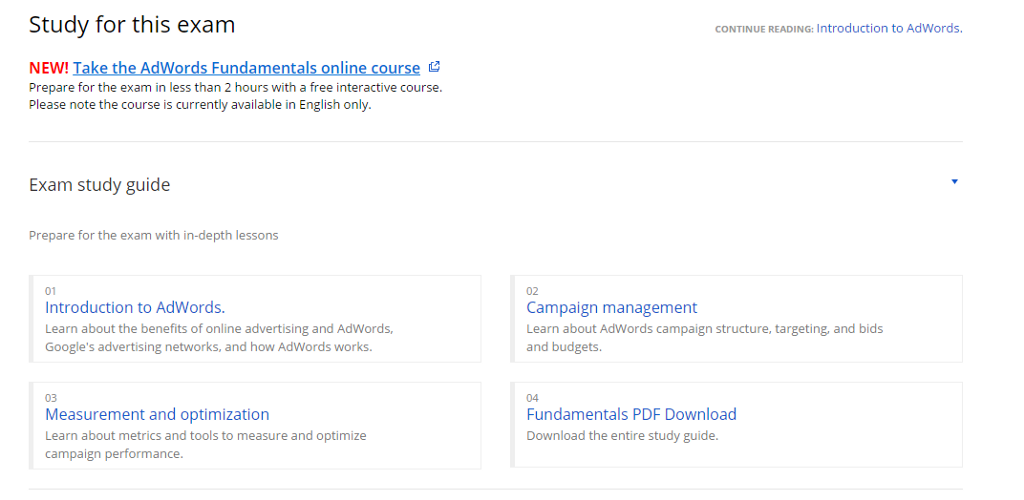Click the CONTINUE READING label text
This screenshot has width=1024, height=500.
pos(764,29)
